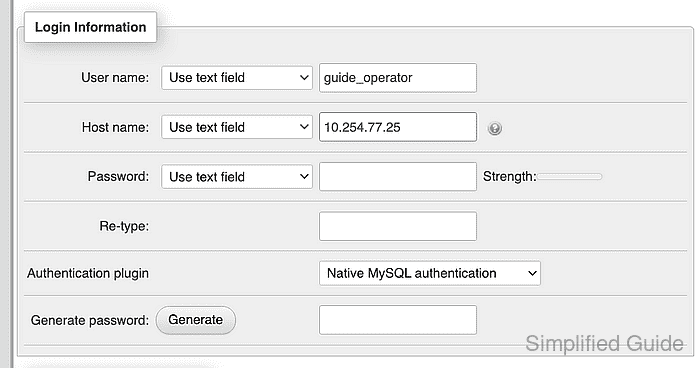Screen dimensions: 700x368
Task: Click the host name field with 10.254.77.25
Action: 398,127
